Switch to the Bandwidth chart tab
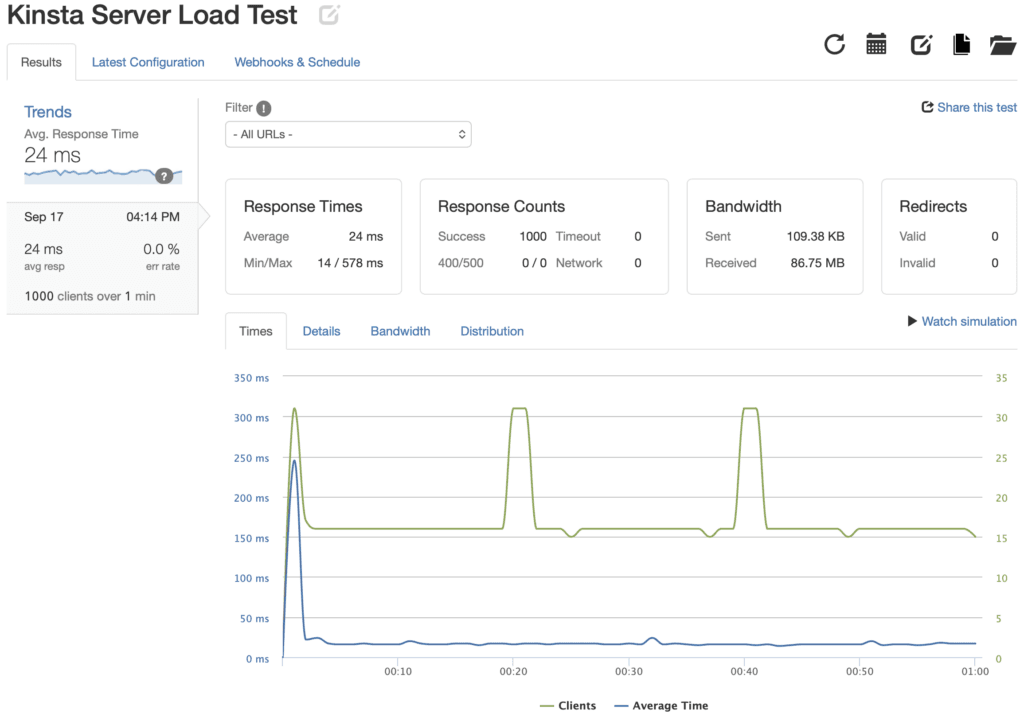 pos(400,331)
